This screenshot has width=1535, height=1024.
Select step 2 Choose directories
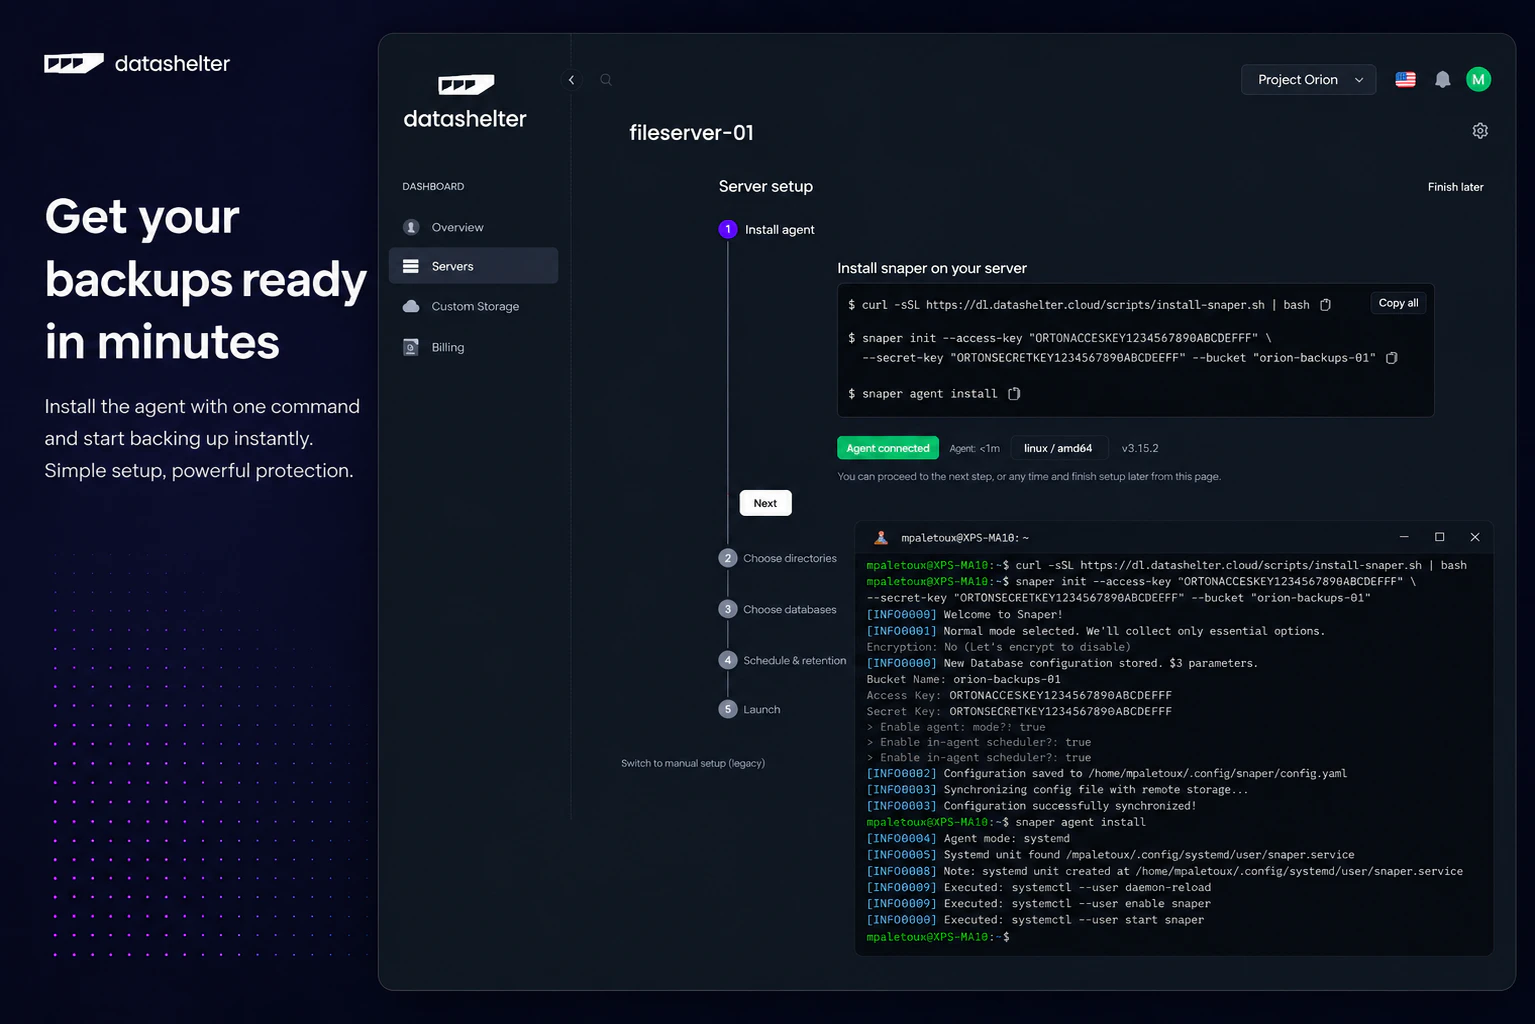pos(778,558)
